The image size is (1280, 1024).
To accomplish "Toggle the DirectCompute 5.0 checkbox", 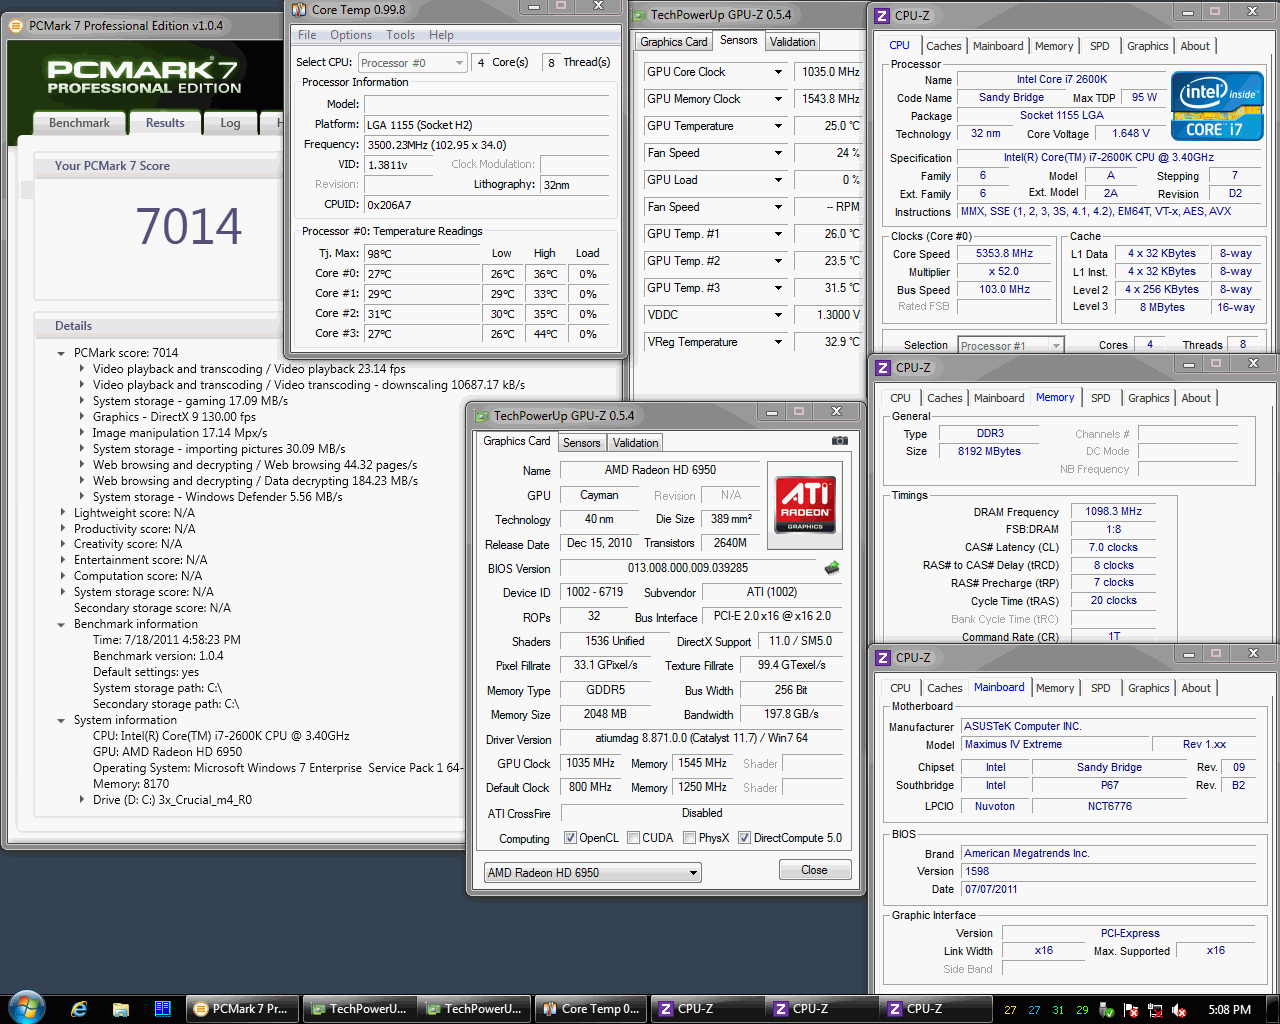I will click(744, 838).
